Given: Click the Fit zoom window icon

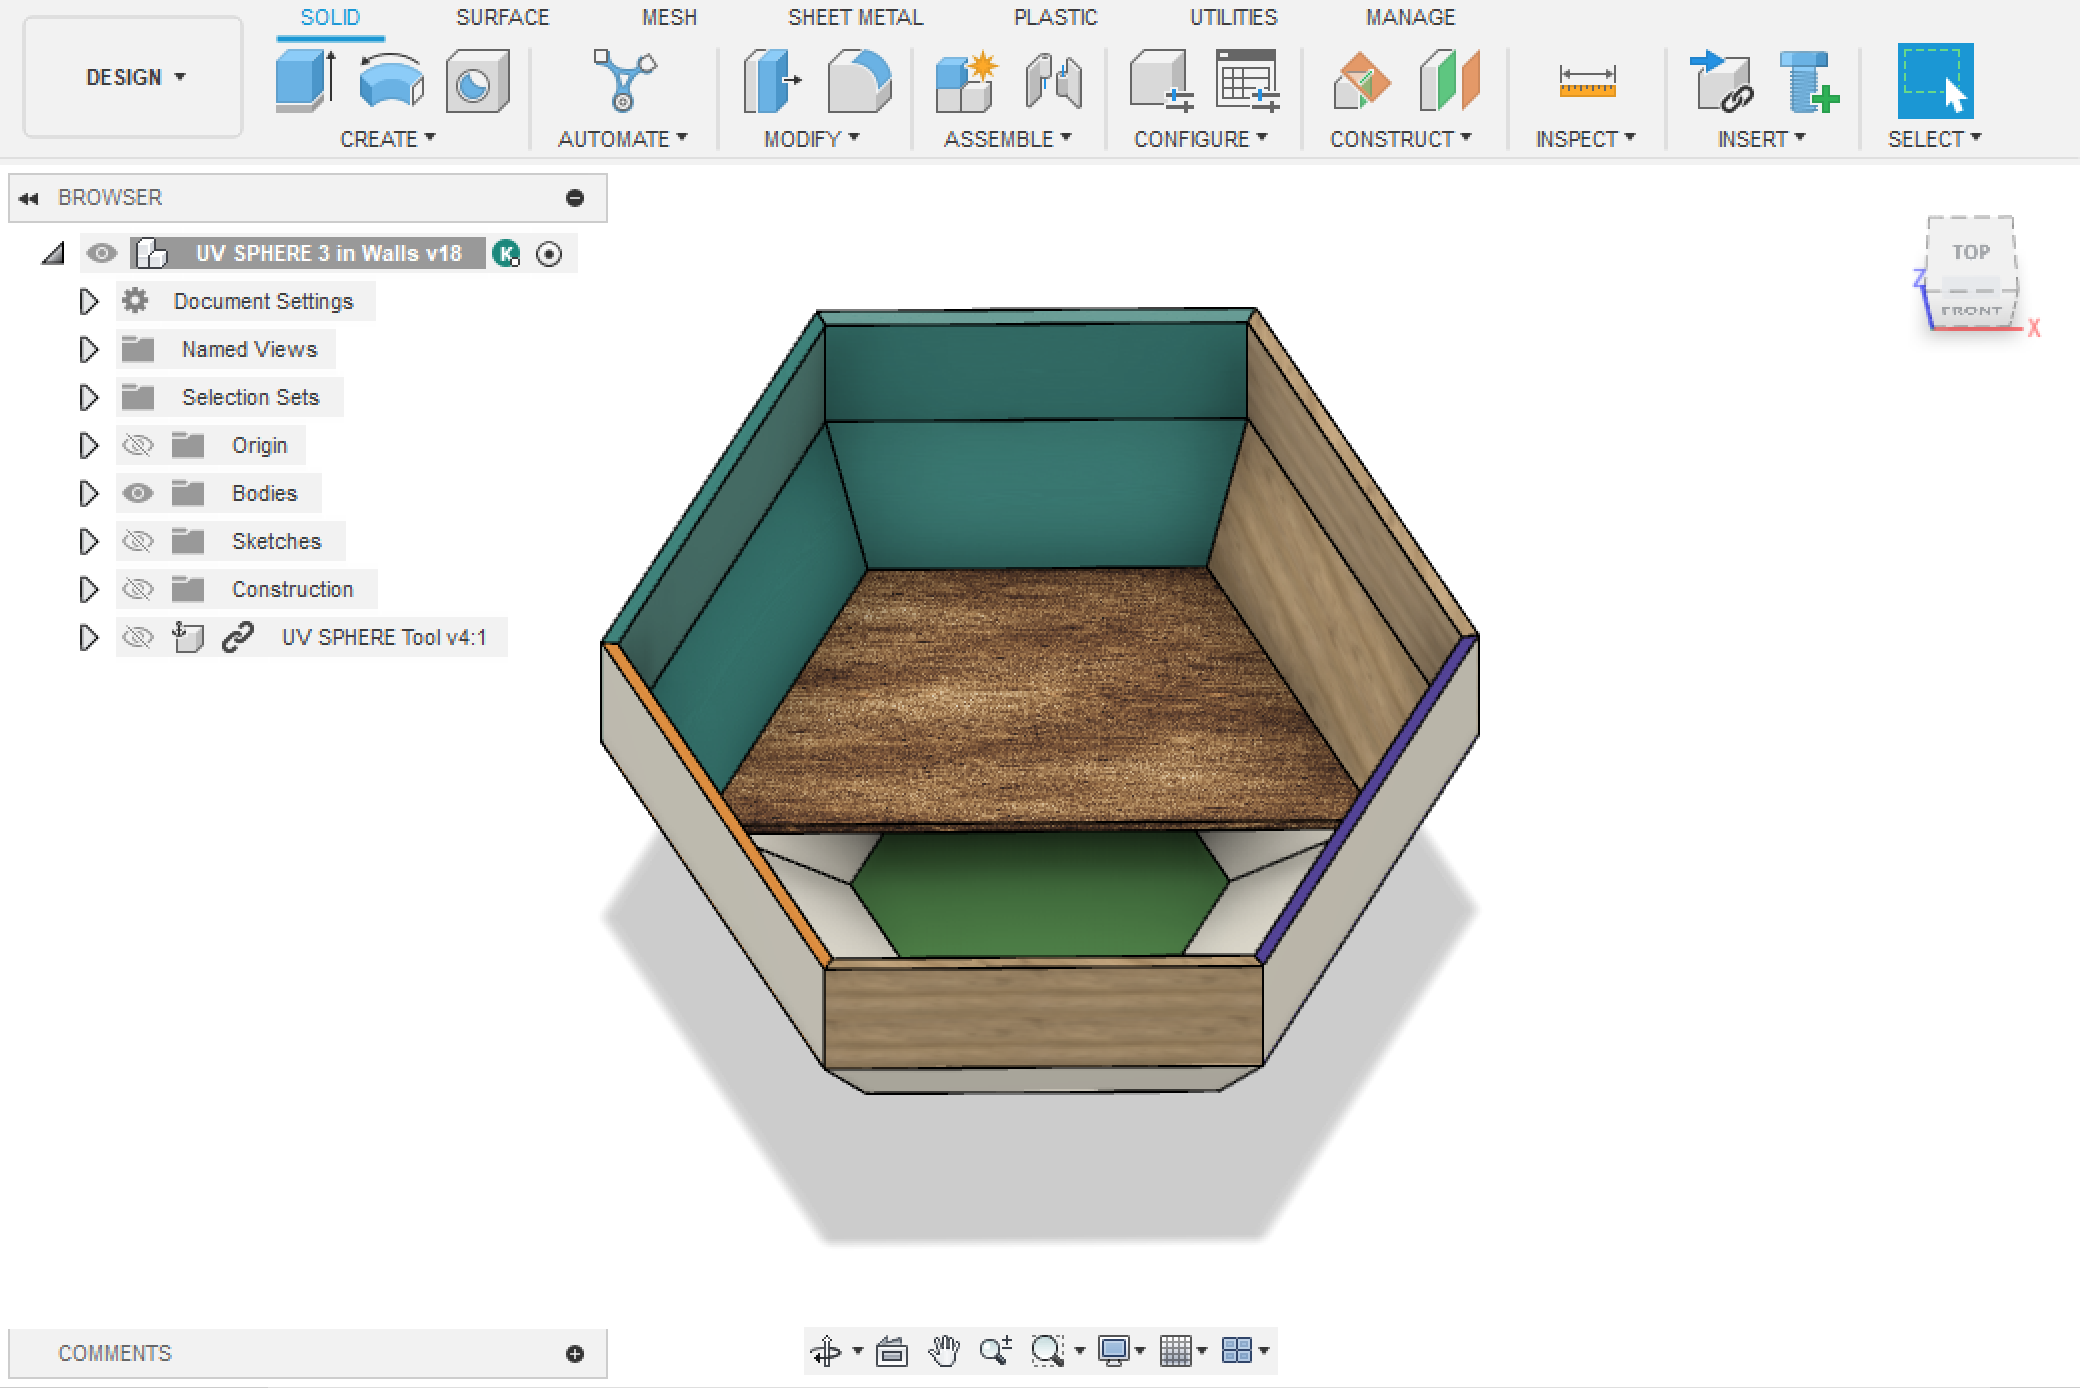Looking at the screenshot, I should click(x=1047, y=1351).
